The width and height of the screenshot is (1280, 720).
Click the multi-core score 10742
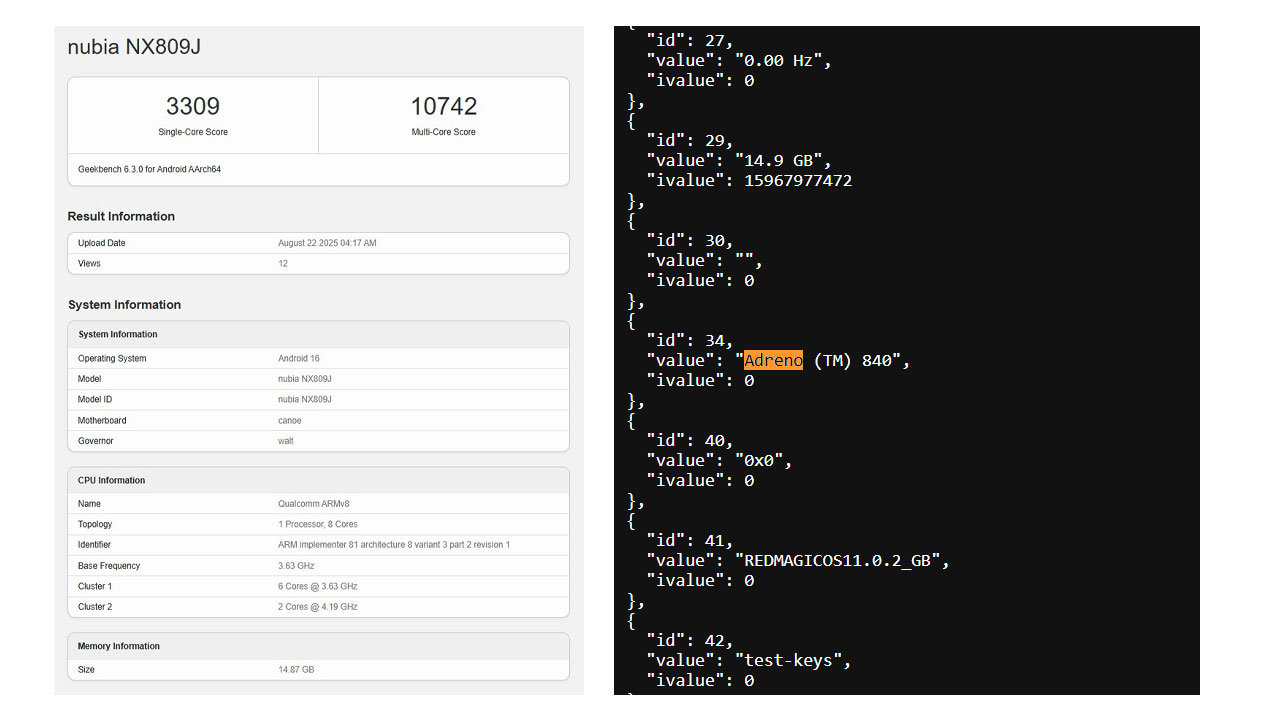click(443, 107)
